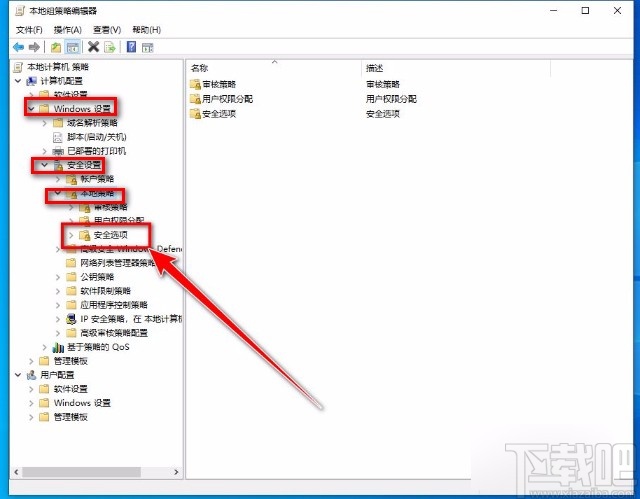Viewport: 640px width, 499px height.
Task: Click the IP 安全策略 icon
Action: 71,319
